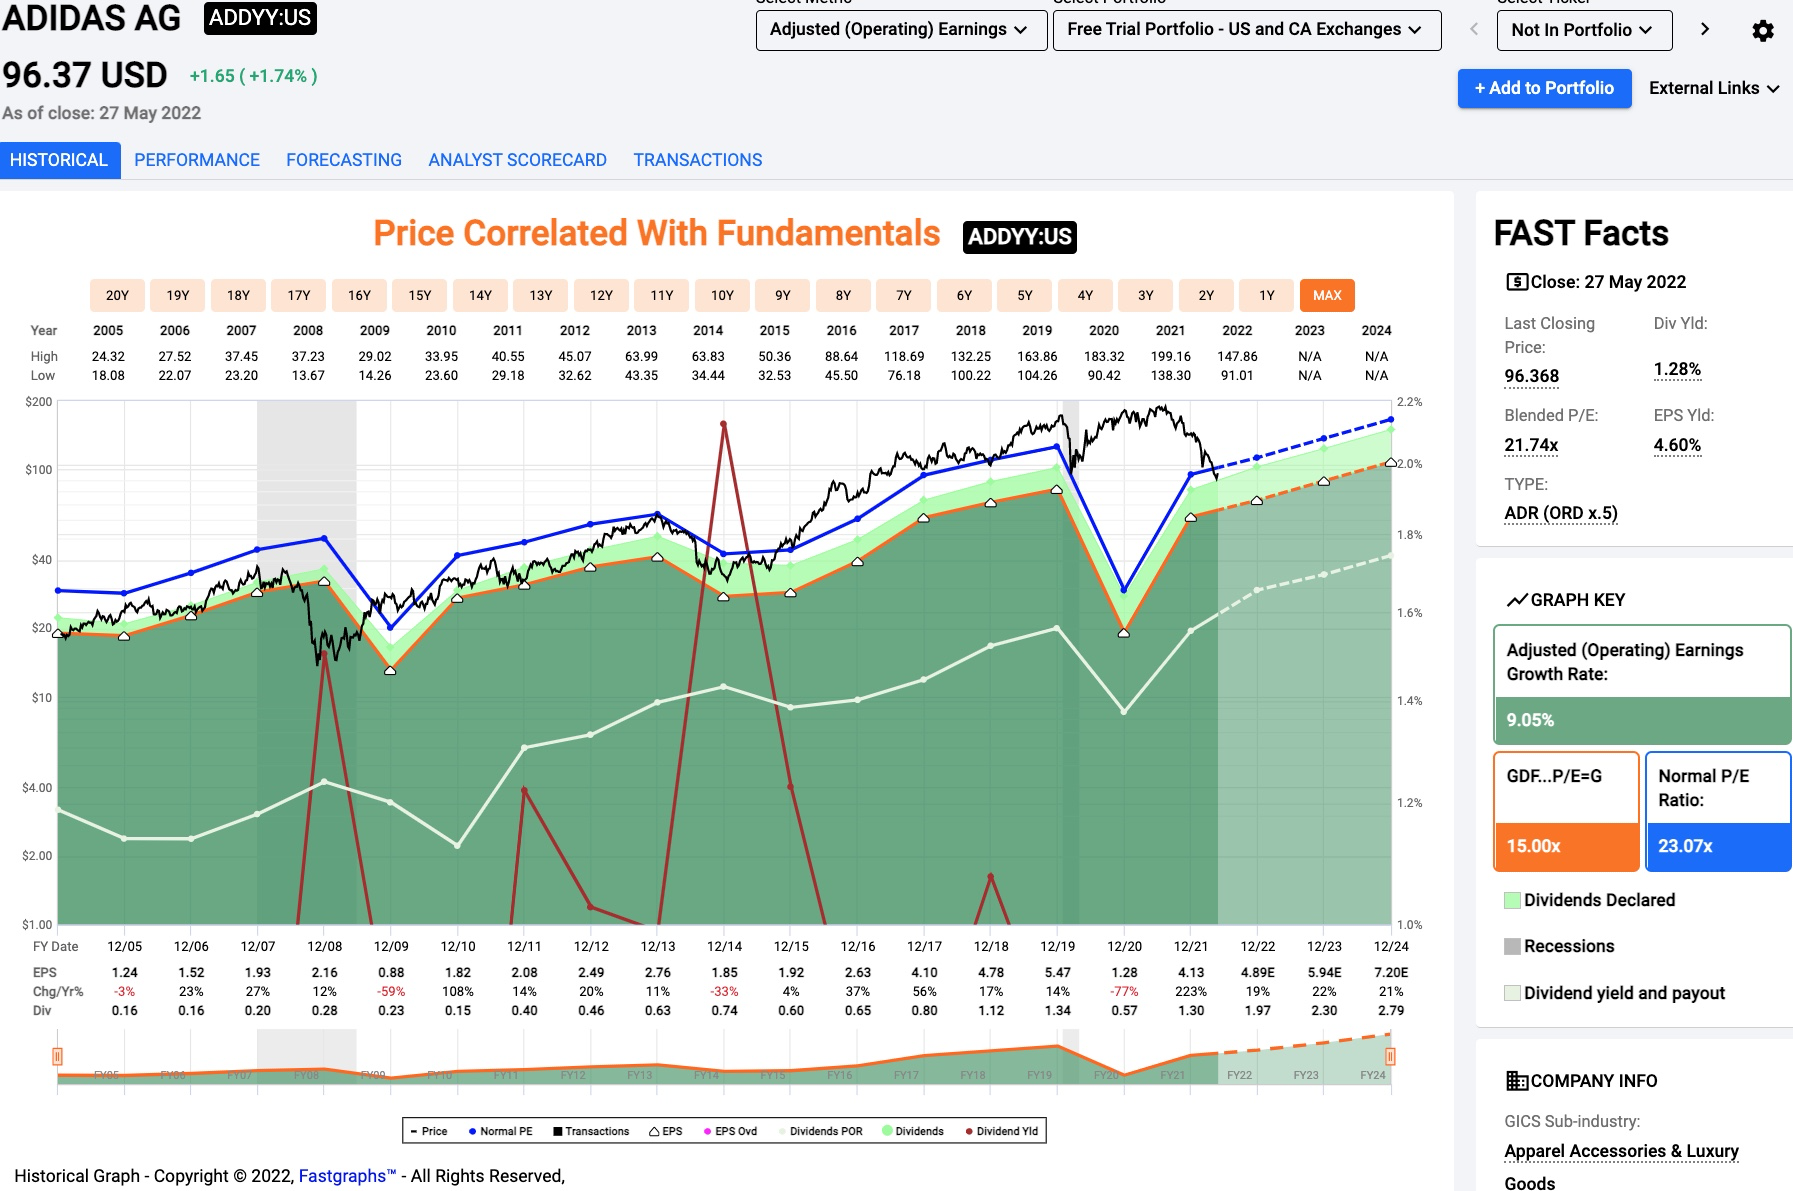Viewport: 1793px width, 1191px height.
Task: Expand External Links menu
Action: (1714, 88)
